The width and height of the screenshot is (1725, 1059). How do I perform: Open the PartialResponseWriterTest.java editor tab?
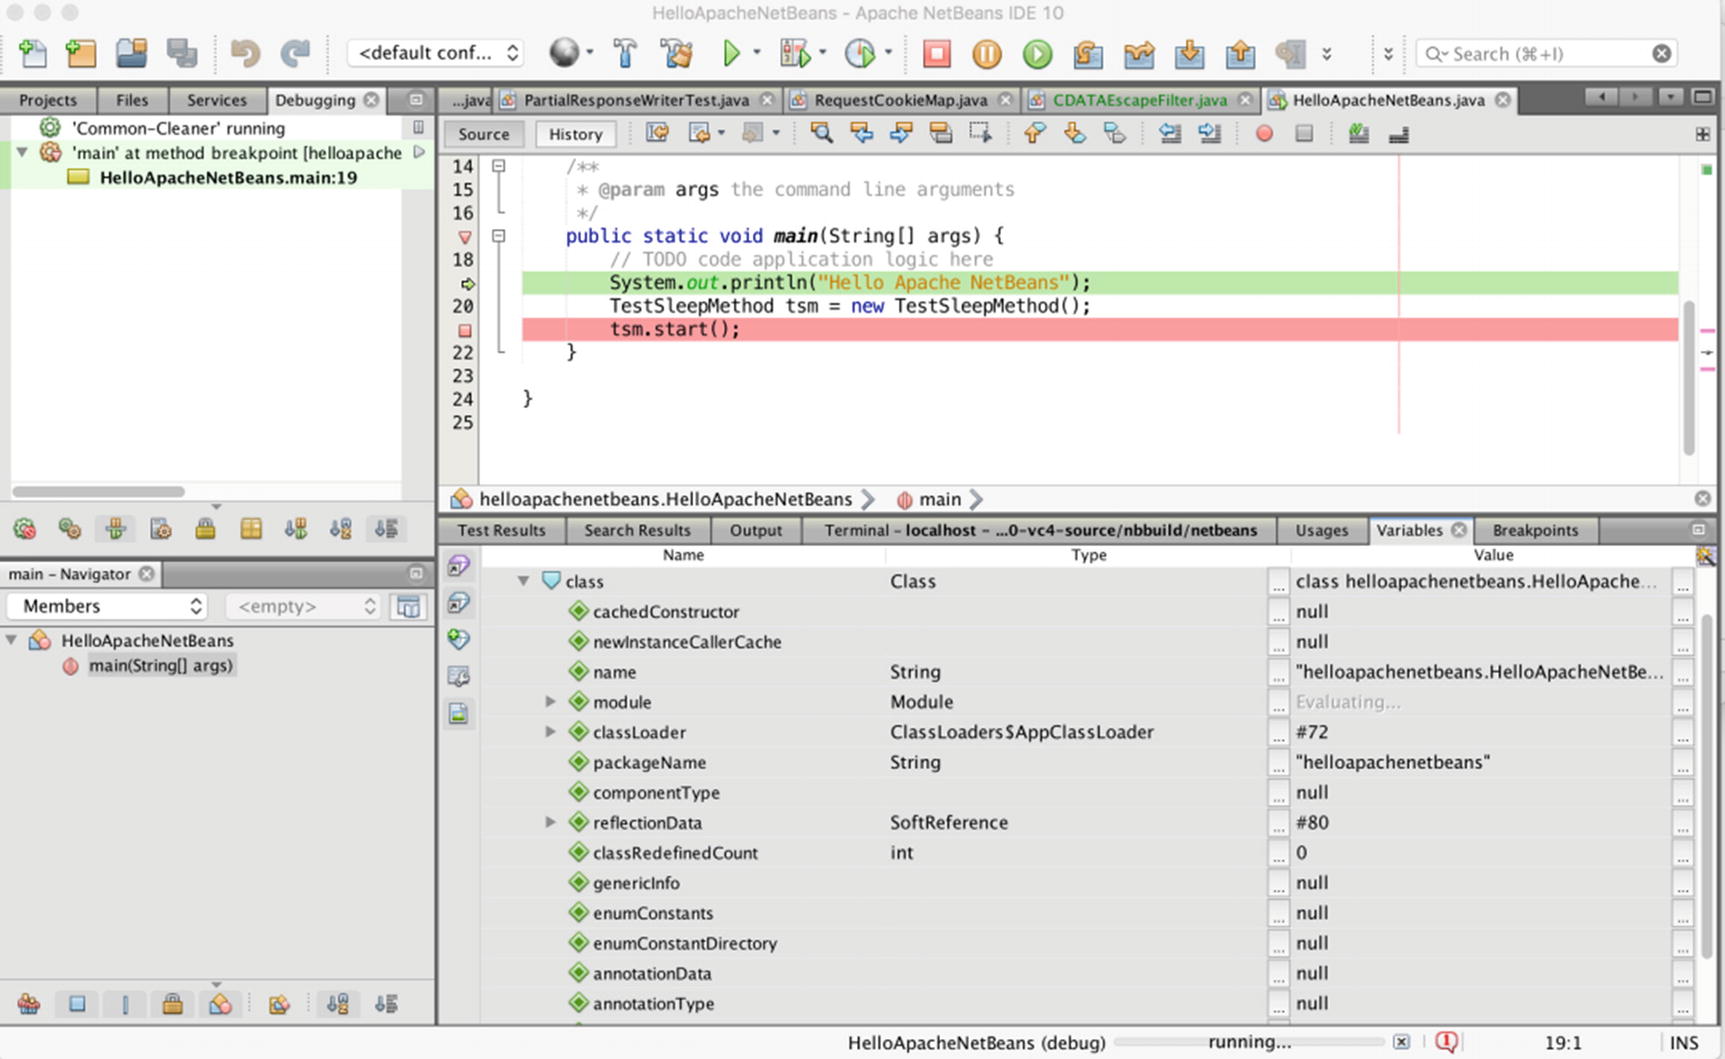click(x=636, y=100)
